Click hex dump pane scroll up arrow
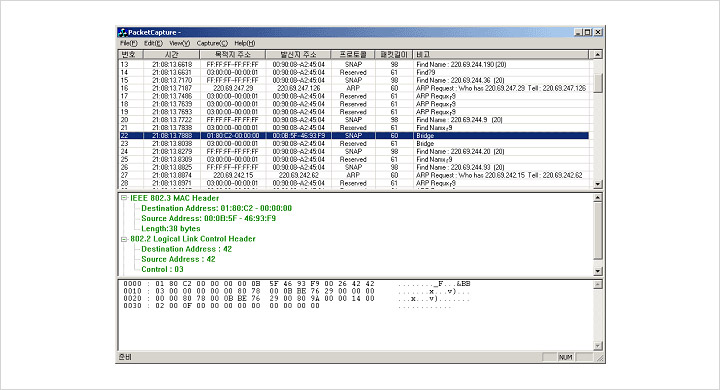720x390 pixels. point(597,284)
